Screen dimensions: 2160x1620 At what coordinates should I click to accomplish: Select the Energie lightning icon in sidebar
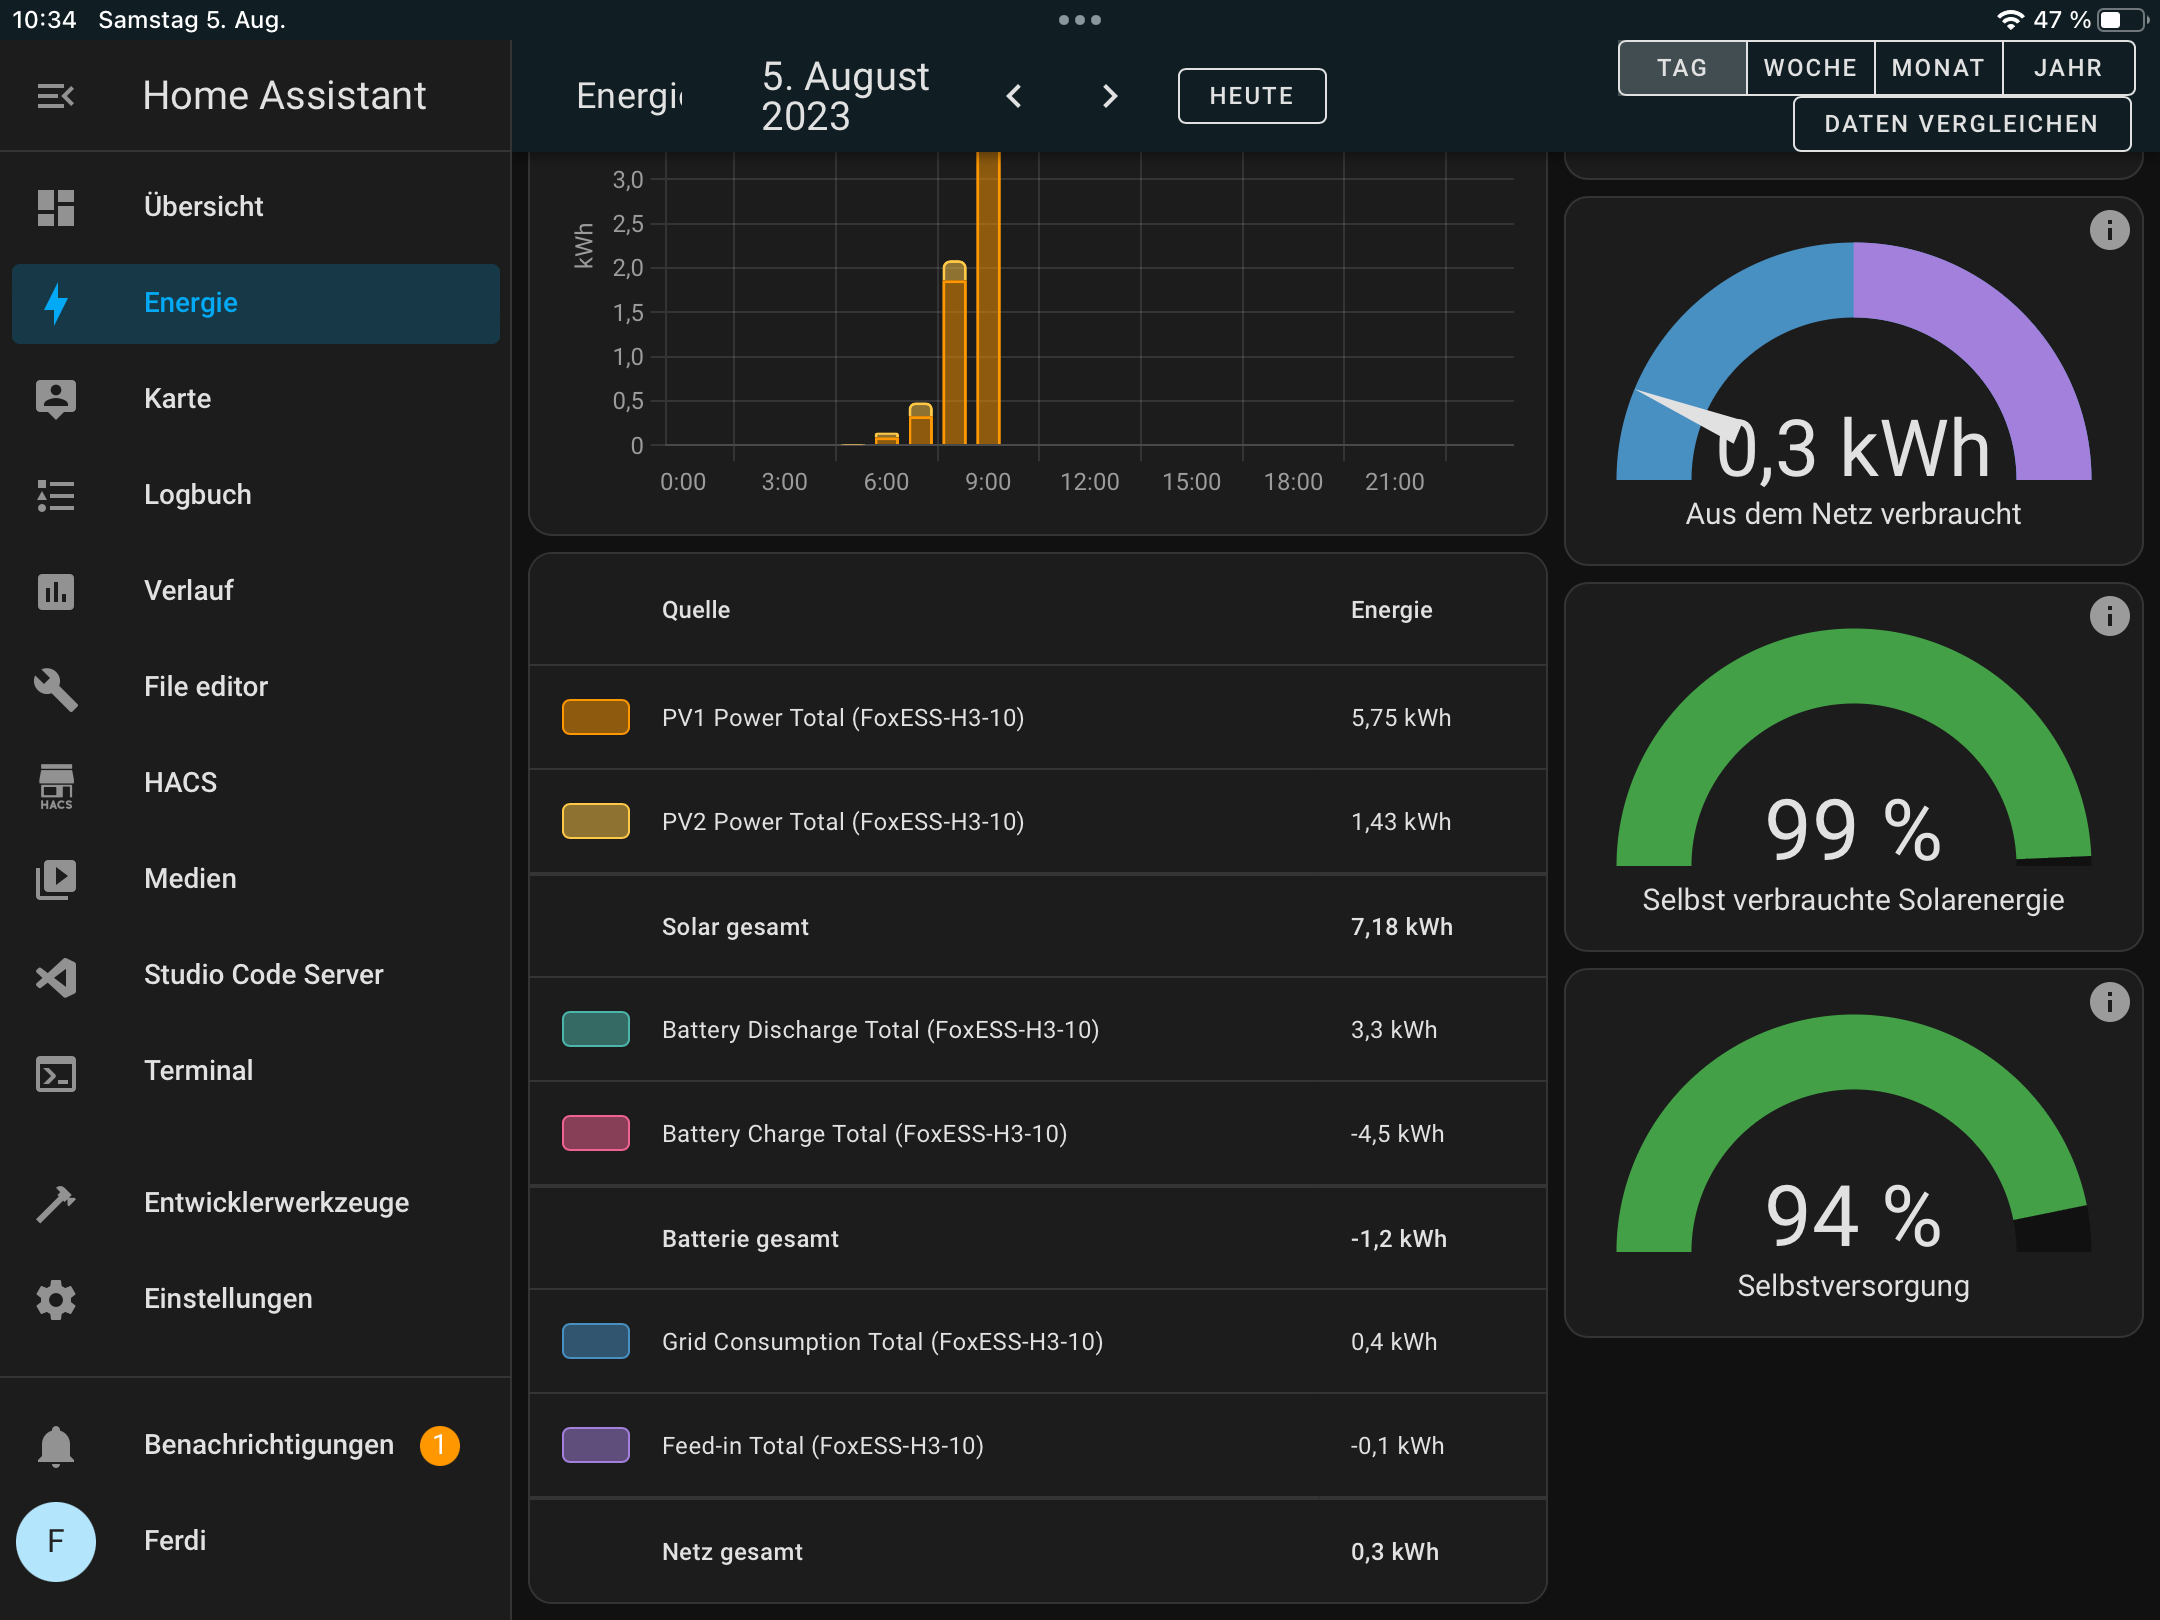pos(56,302)
